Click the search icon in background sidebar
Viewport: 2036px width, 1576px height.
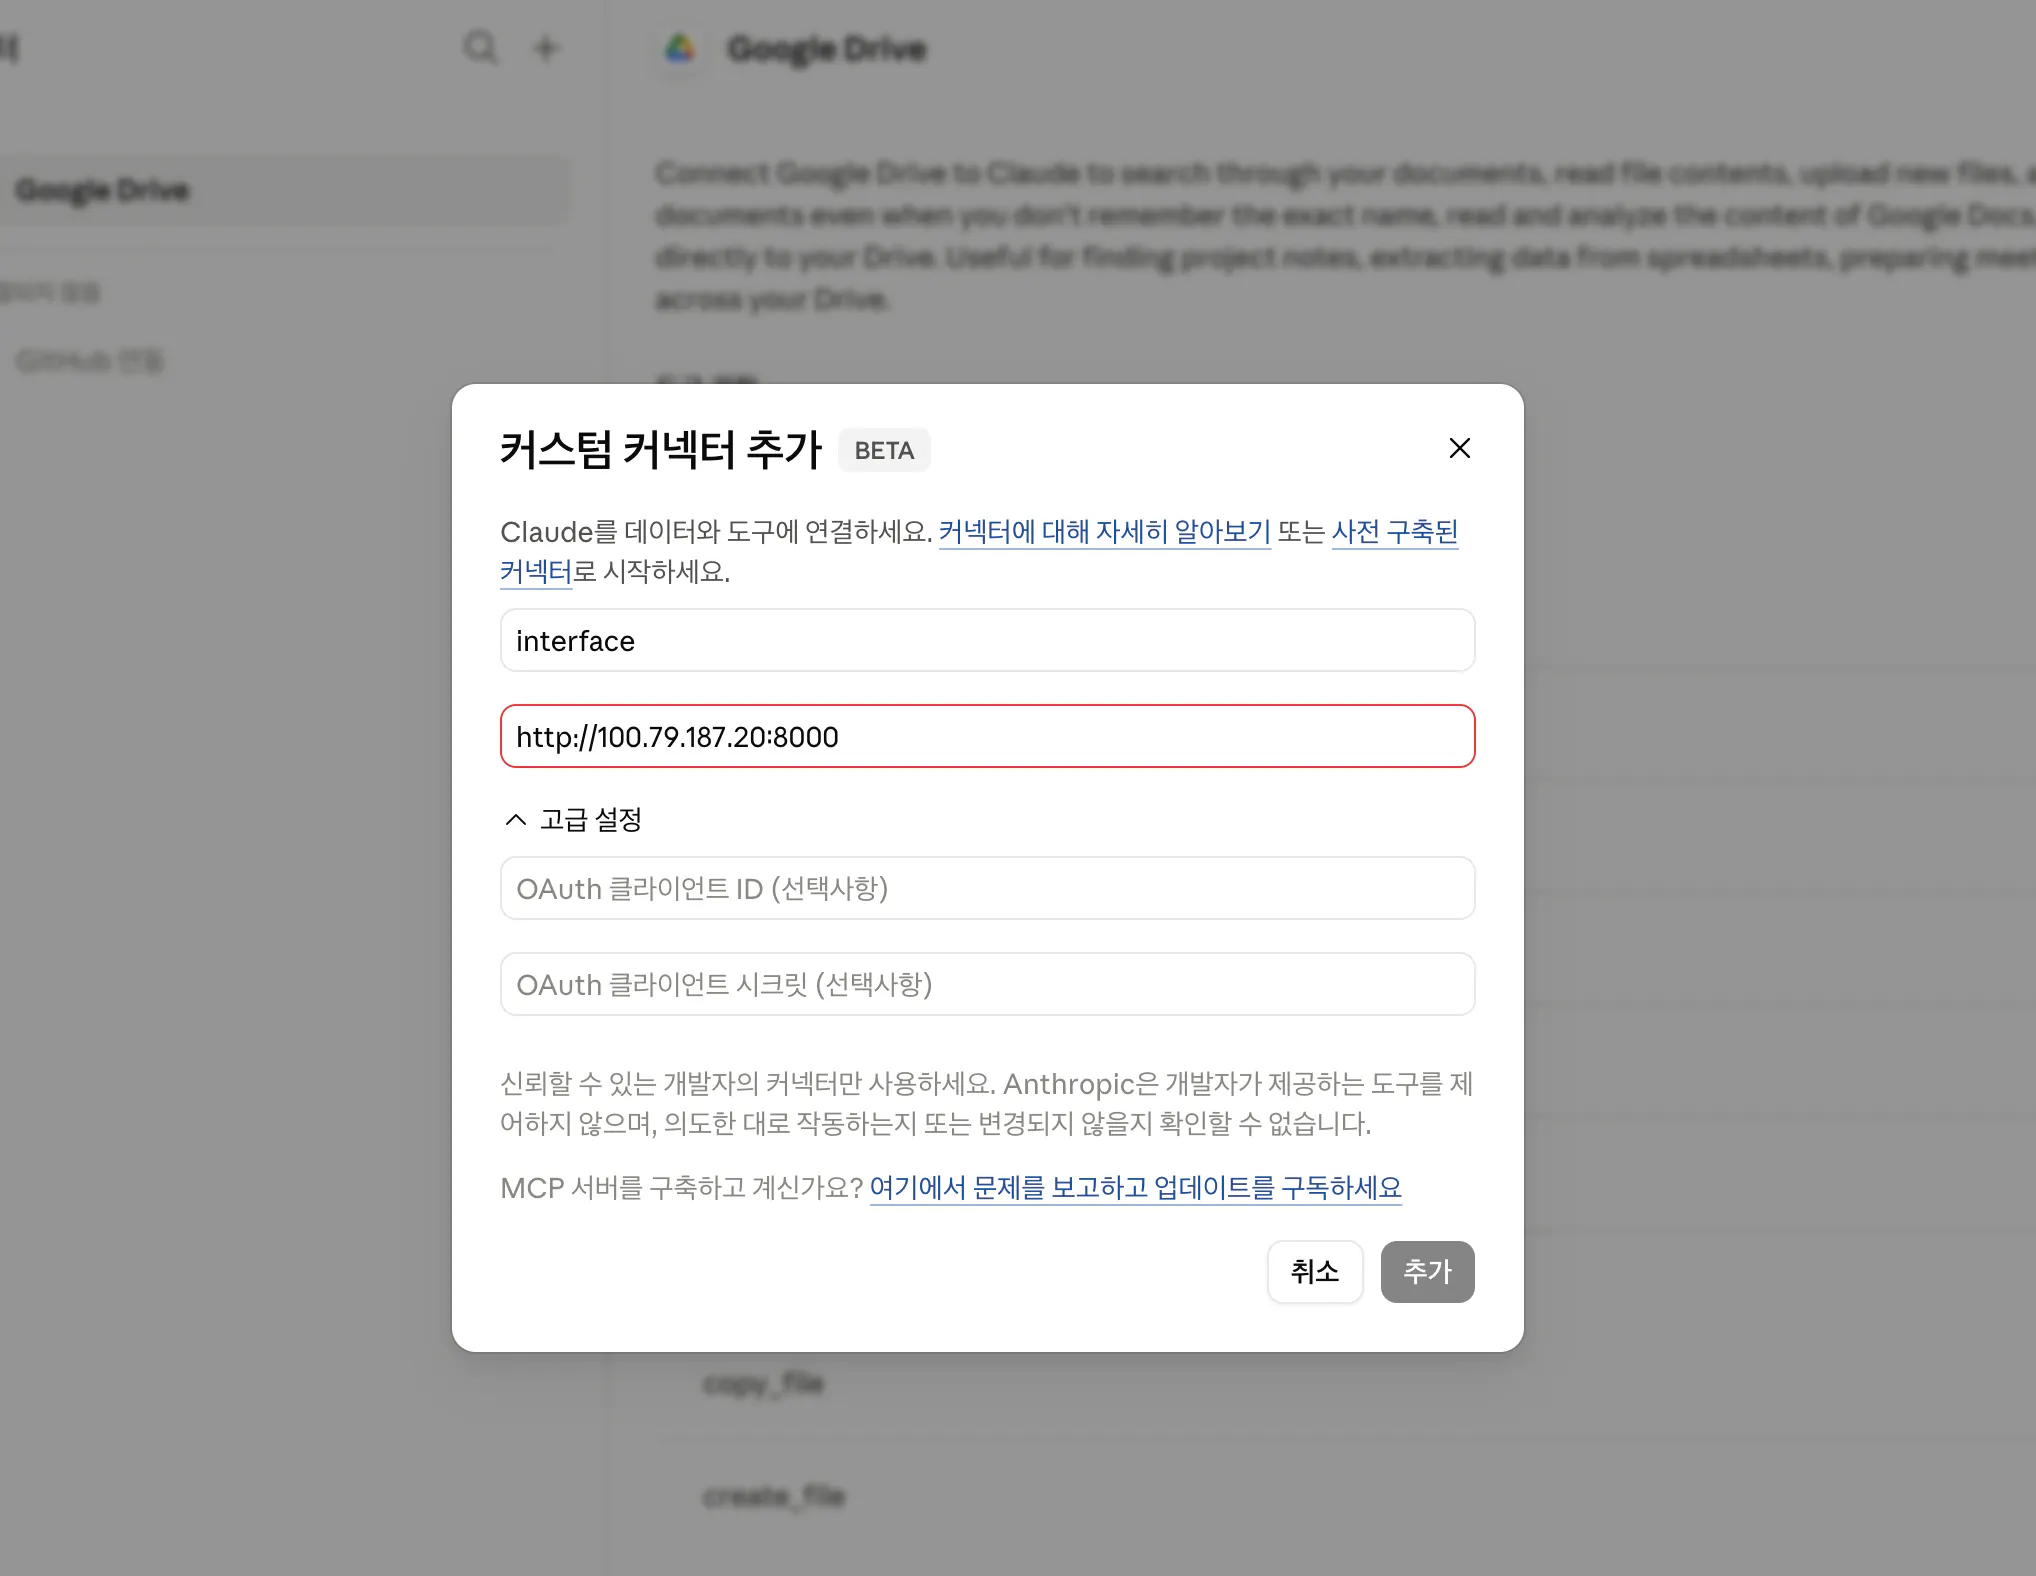pos(480,47)
